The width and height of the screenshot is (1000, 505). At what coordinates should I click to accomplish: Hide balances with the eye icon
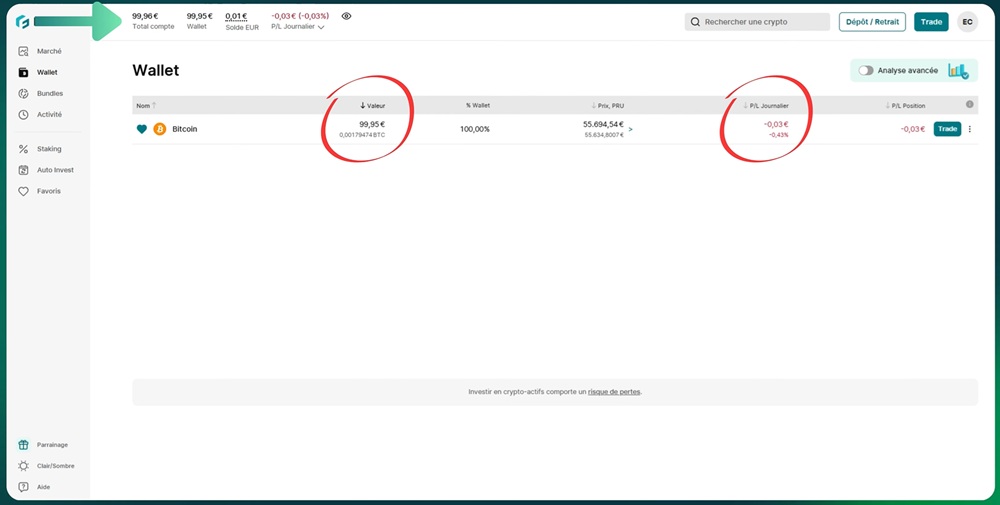tap(346, 16)
